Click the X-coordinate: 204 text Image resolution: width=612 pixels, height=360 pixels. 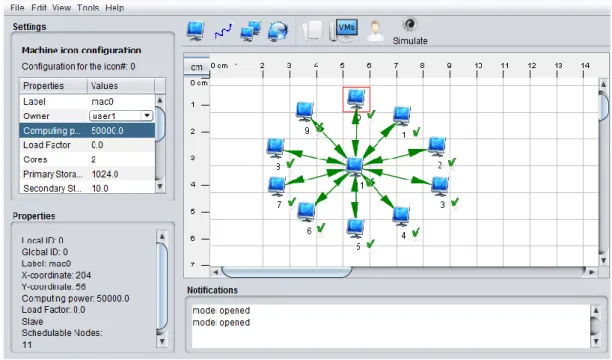(x=56, y=275)
